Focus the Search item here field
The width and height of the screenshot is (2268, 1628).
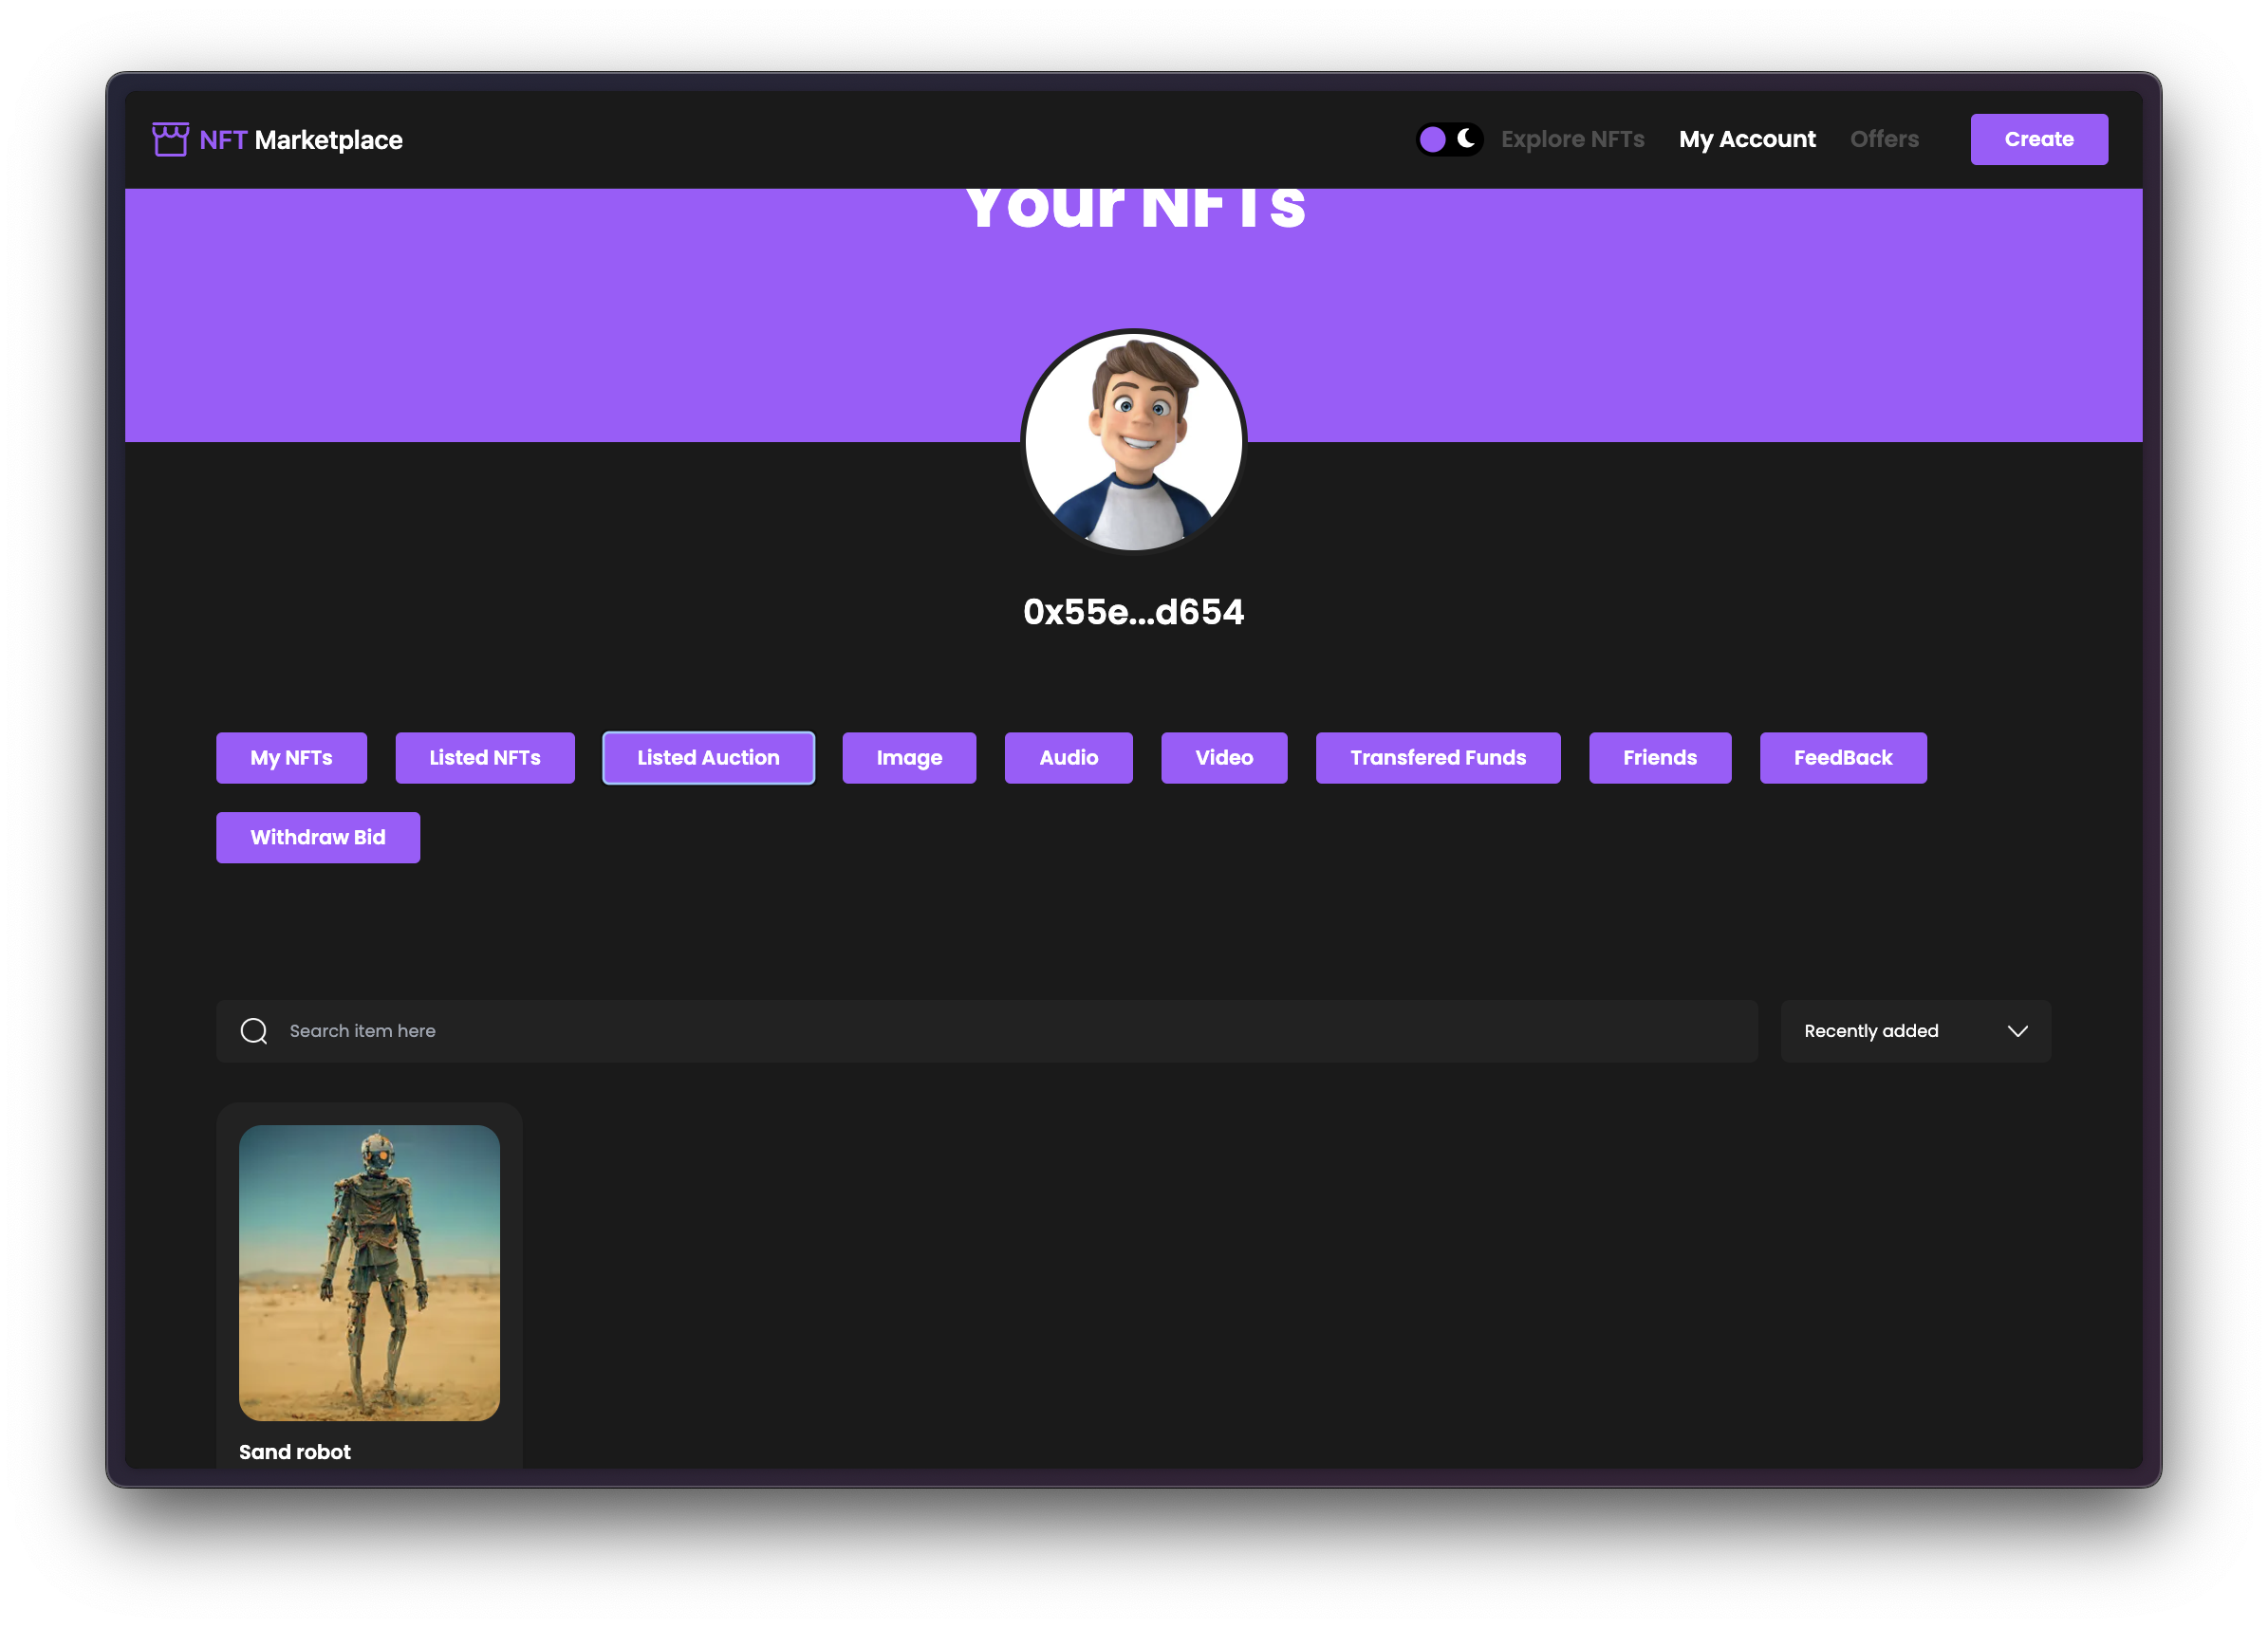(1000, 1031)
